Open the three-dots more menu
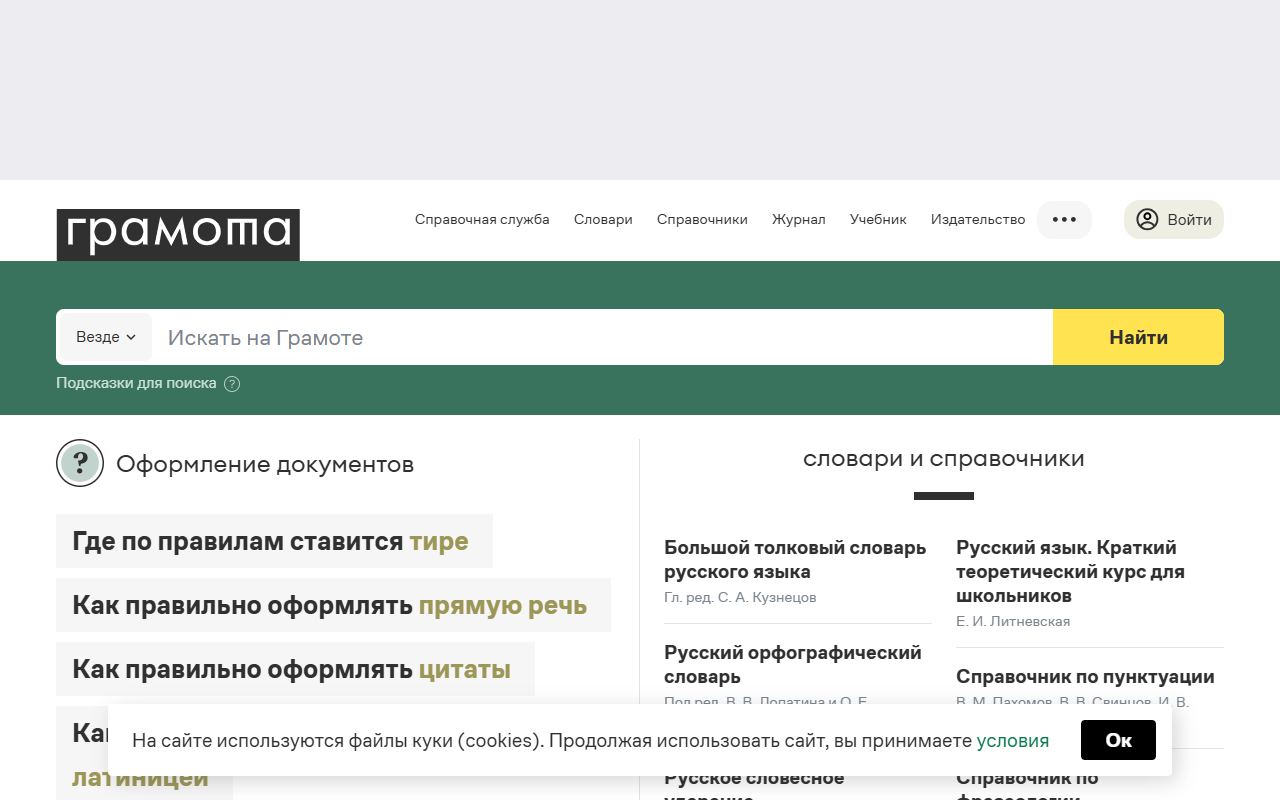This screenshot has width=1280, height=800. [x=1064, y=220]
